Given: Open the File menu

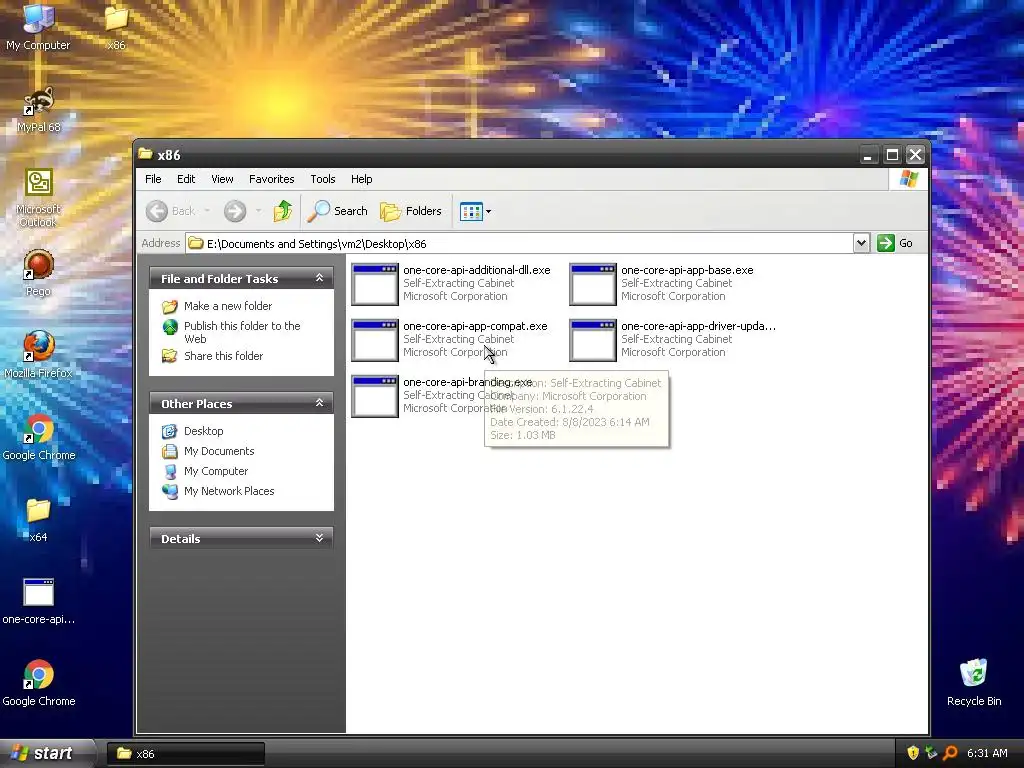Looking at the screenshot, I should [153, 179].
